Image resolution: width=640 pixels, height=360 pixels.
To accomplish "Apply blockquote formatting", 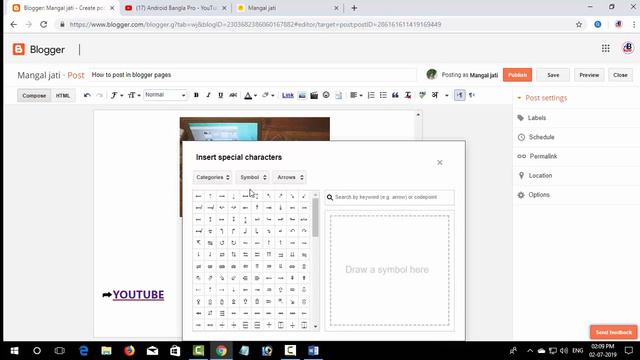I will click(x=395, y=95).
